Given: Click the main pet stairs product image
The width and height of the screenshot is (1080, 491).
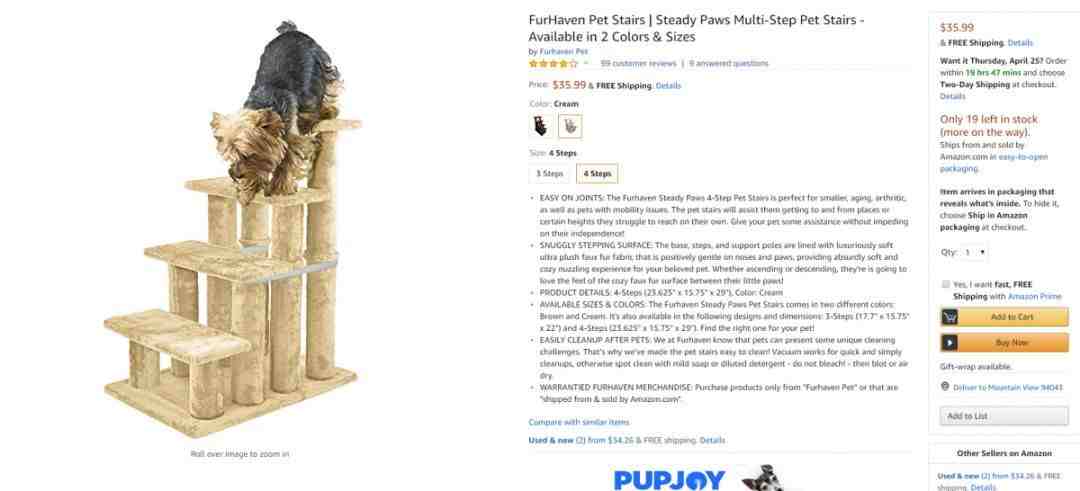Looking at the screenshot, I should 234,230.
